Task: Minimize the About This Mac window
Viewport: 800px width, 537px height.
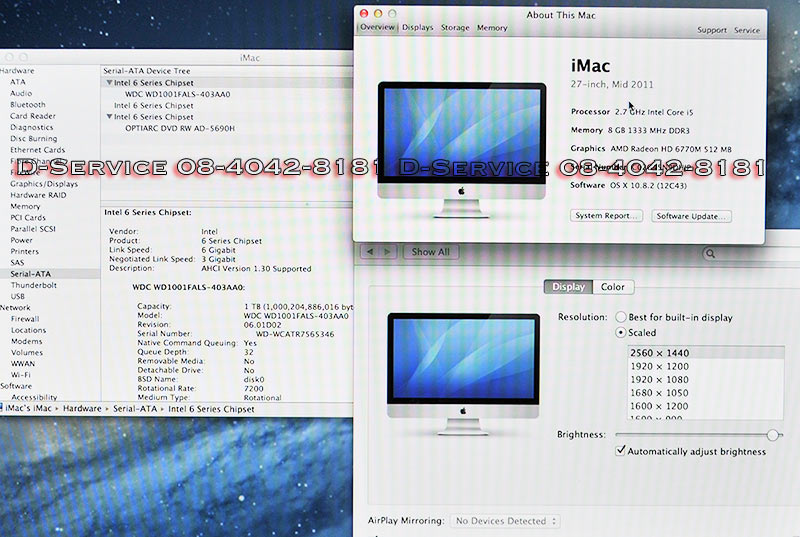Action: (378, 14)
